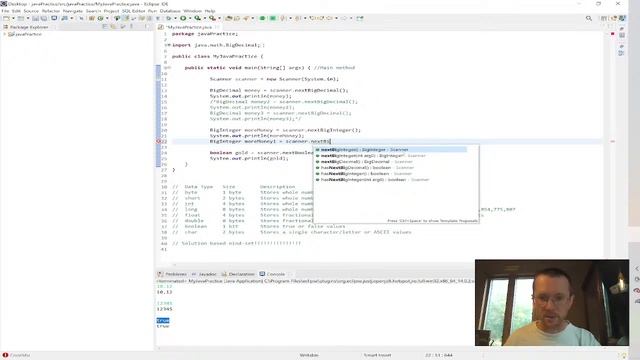Switch to the Console tab
This screenshot has height=360, width=640.
point(272,274)
